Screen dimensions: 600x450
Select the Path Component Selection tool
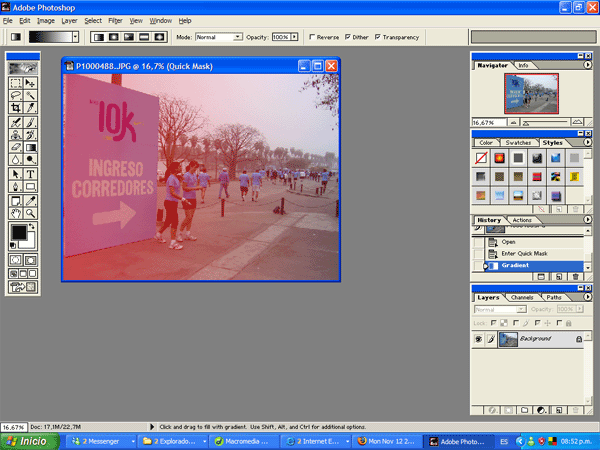click(x=16, y=174)
